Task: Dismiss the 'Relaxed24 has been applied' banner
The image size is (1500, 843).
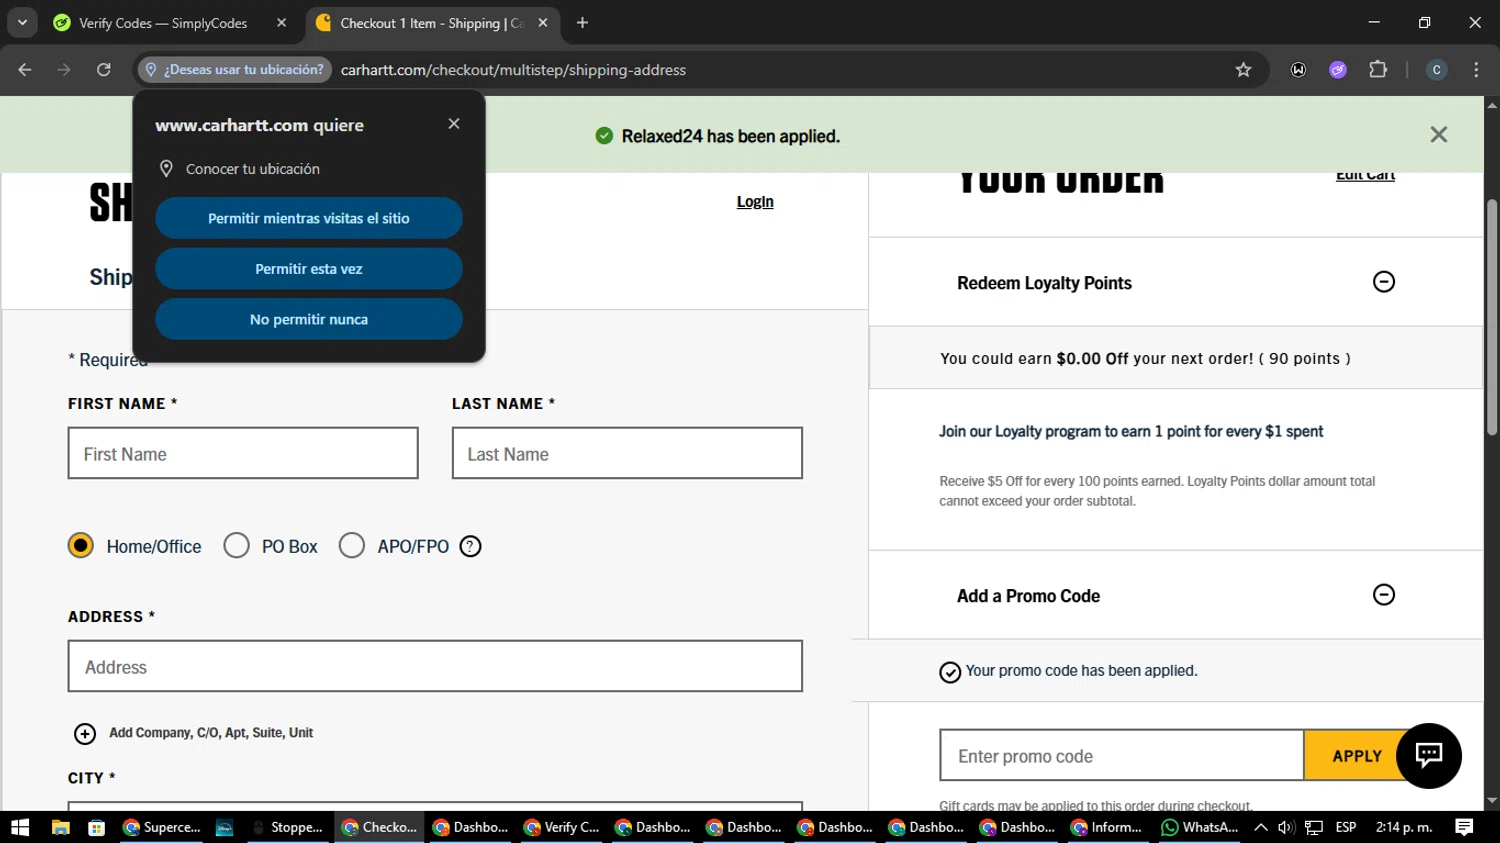Action: pos(1439,135)
